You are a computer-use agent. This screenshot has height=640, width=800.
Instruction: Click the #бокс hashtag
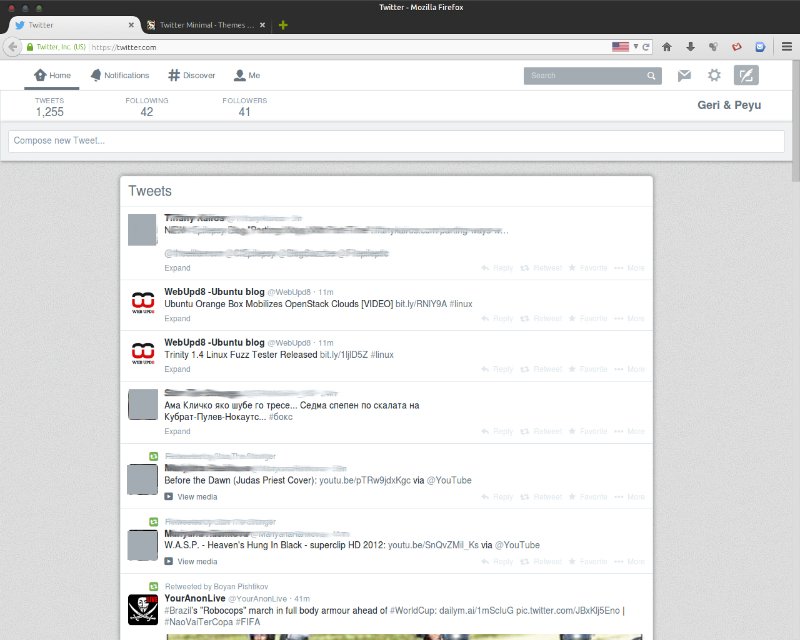pos(281,417)
